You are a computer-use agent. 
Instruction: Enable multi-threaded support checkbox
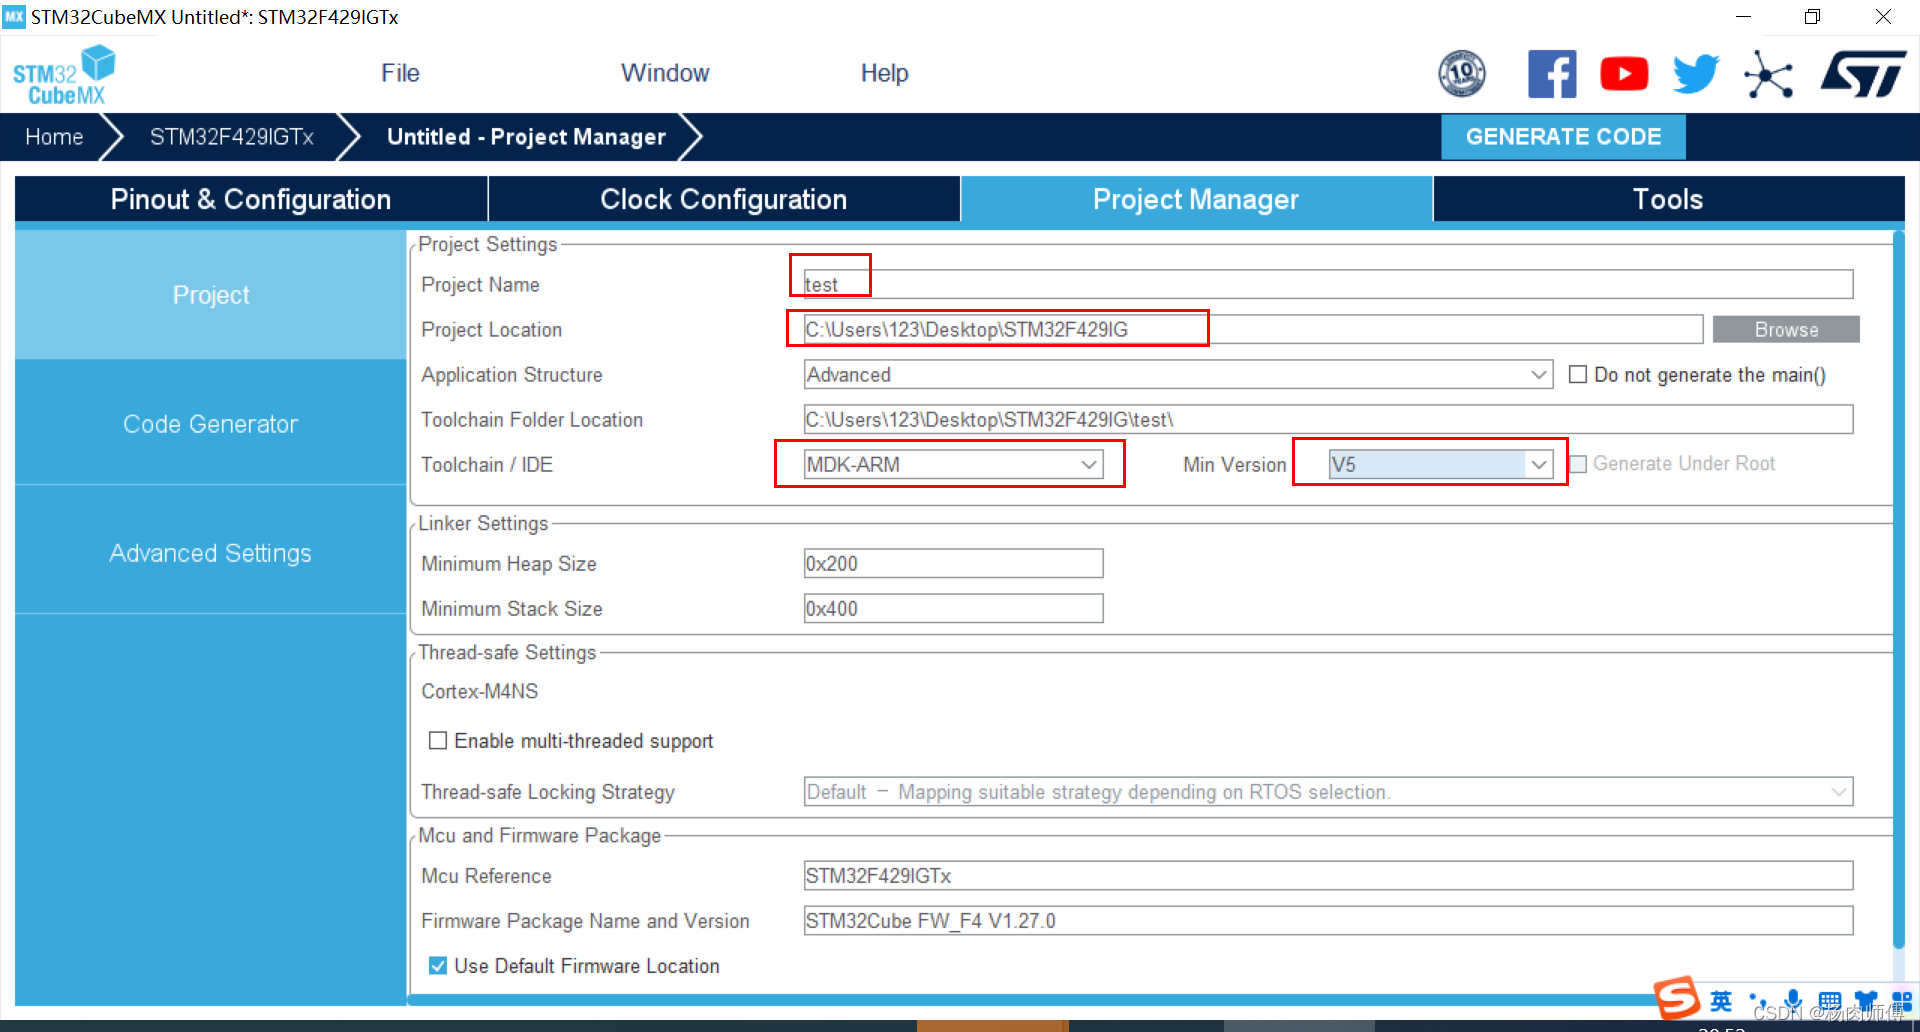coord(438,741)
